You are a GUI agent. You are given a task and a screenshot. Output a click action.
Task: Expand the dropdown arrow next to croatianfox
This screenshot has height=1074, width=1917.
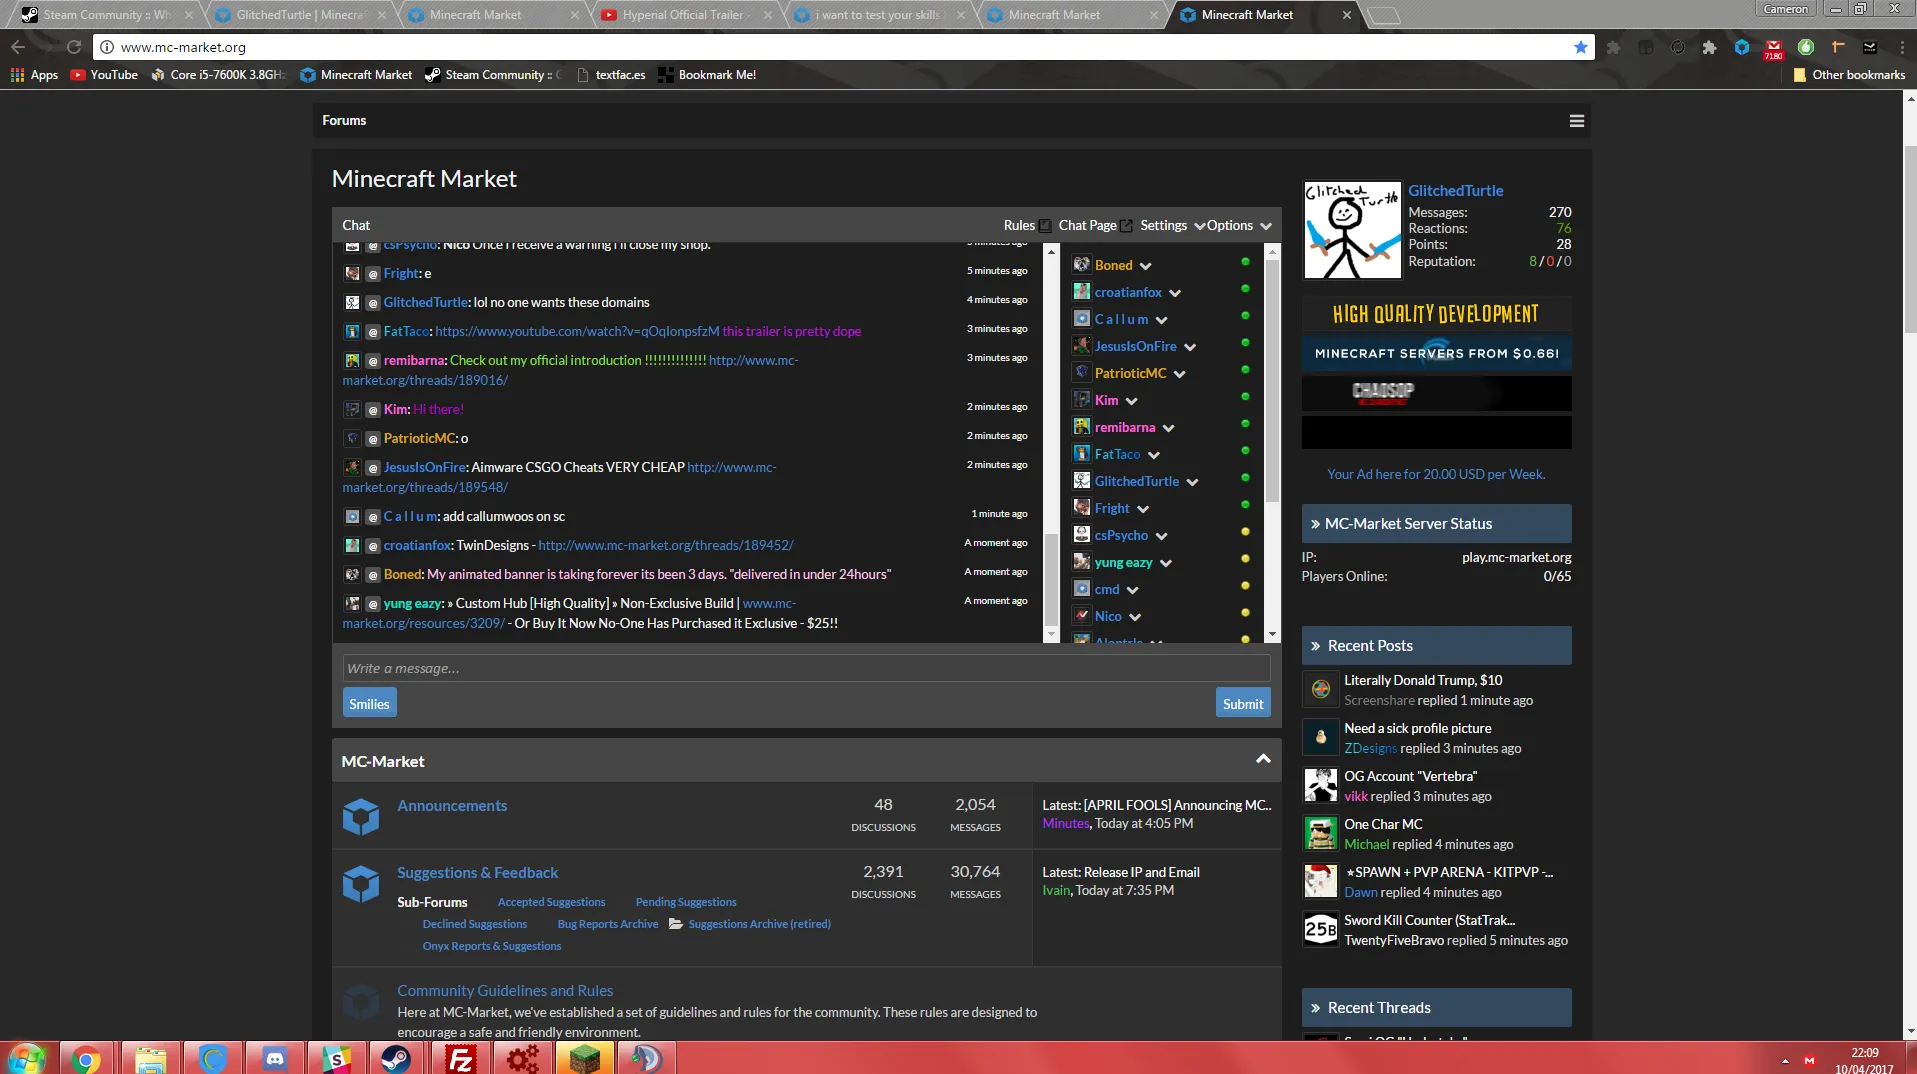1175,293
